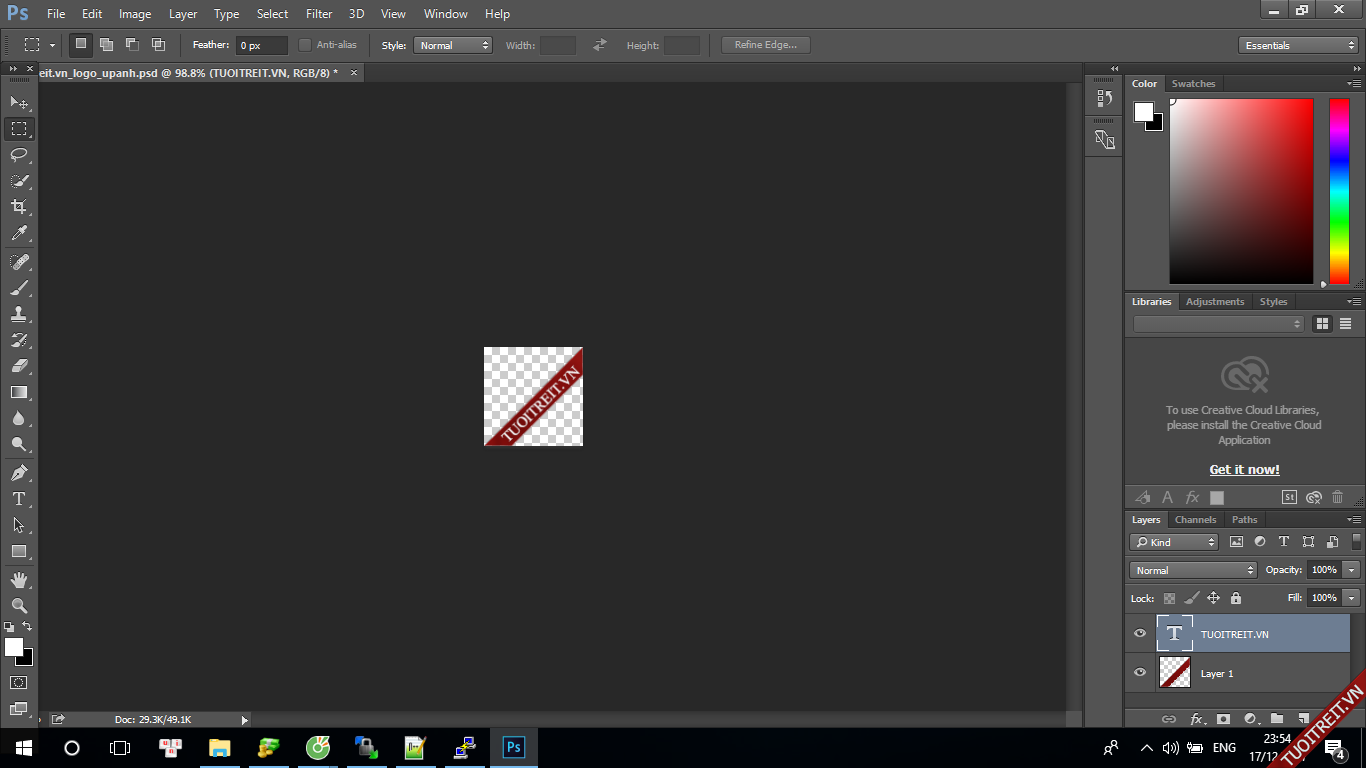
Task: Open the Filter menu
Action: point(319,14)
